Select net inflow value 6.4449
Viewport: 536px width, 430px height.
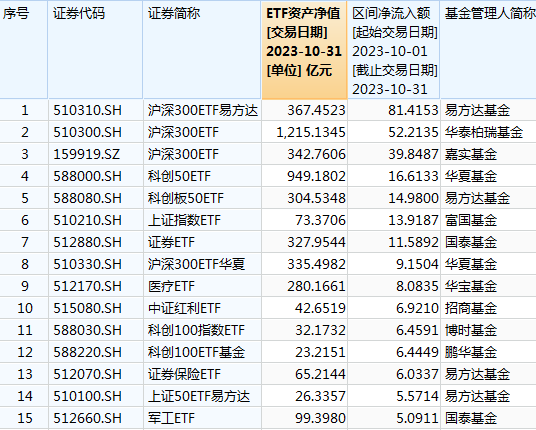(417, 352)
